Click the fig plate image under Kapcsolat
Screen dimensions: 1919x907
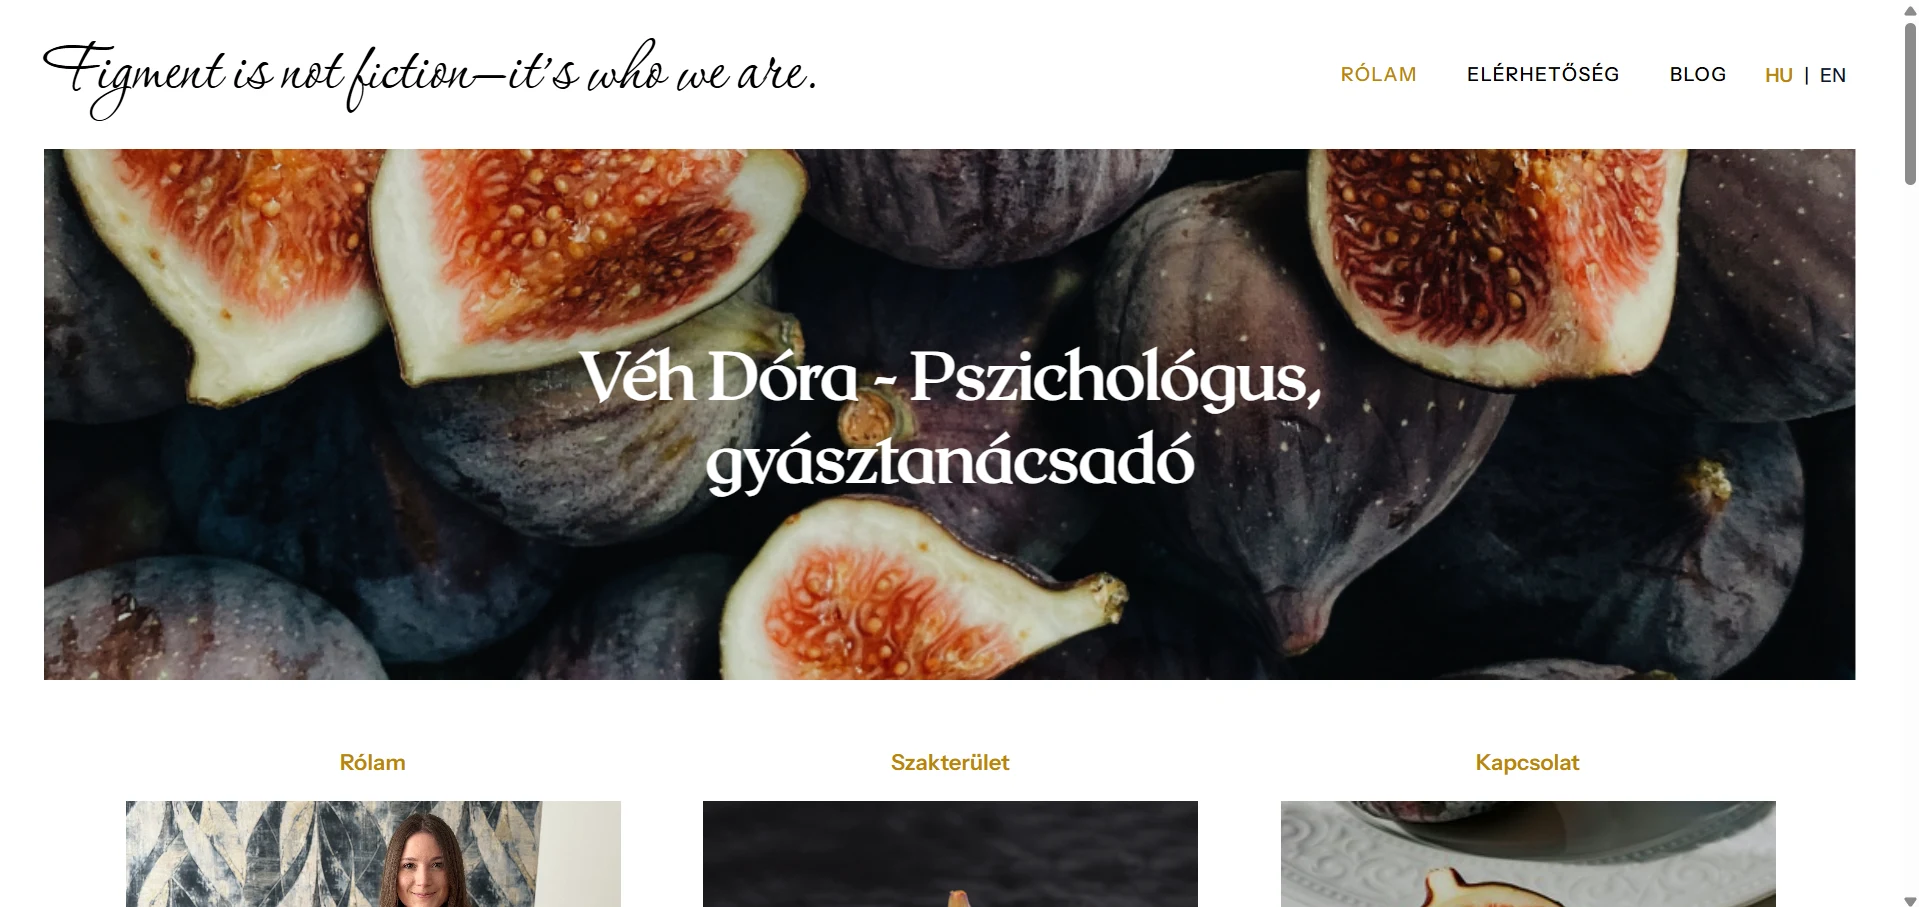1528,854
